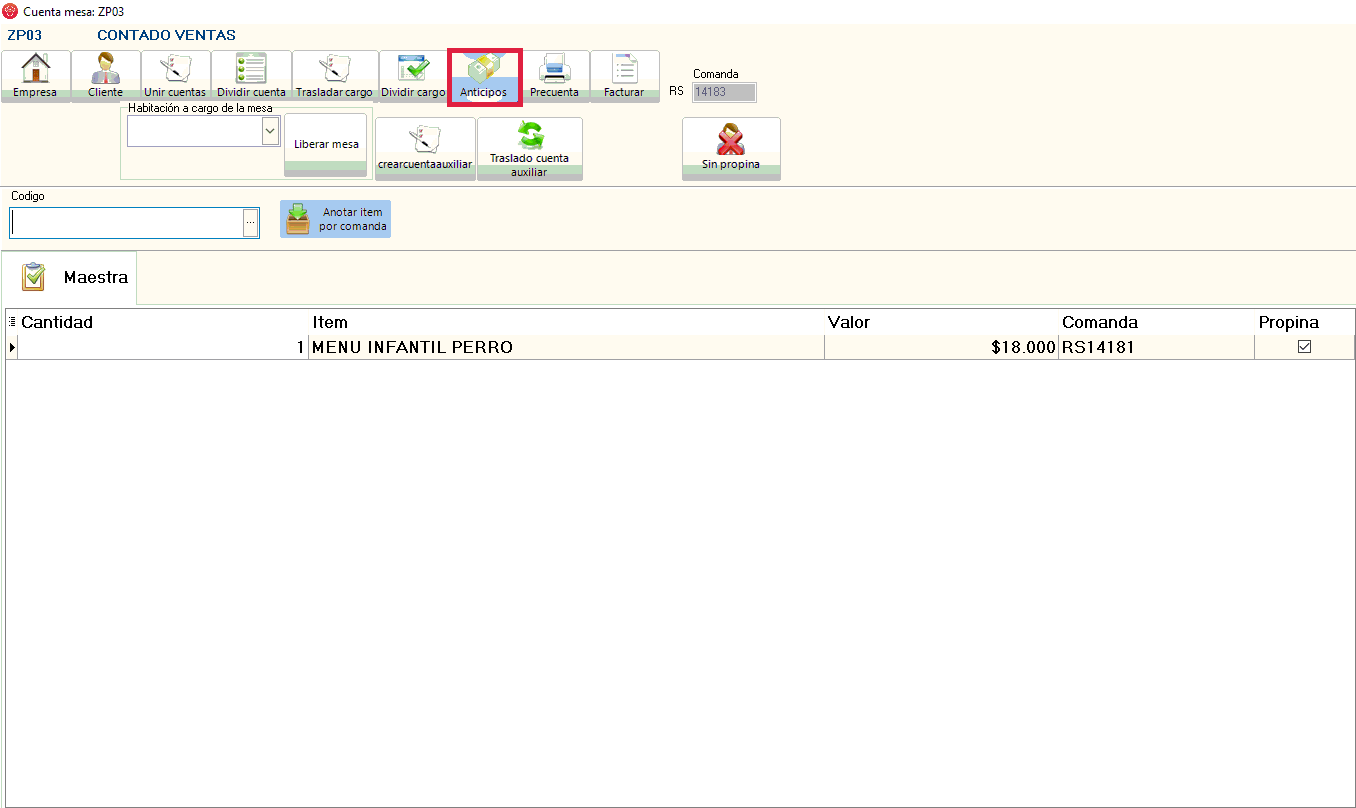Expand Habitación a cargo dropdown
This screenshot has height=808, width=1356.
point(269,131)
